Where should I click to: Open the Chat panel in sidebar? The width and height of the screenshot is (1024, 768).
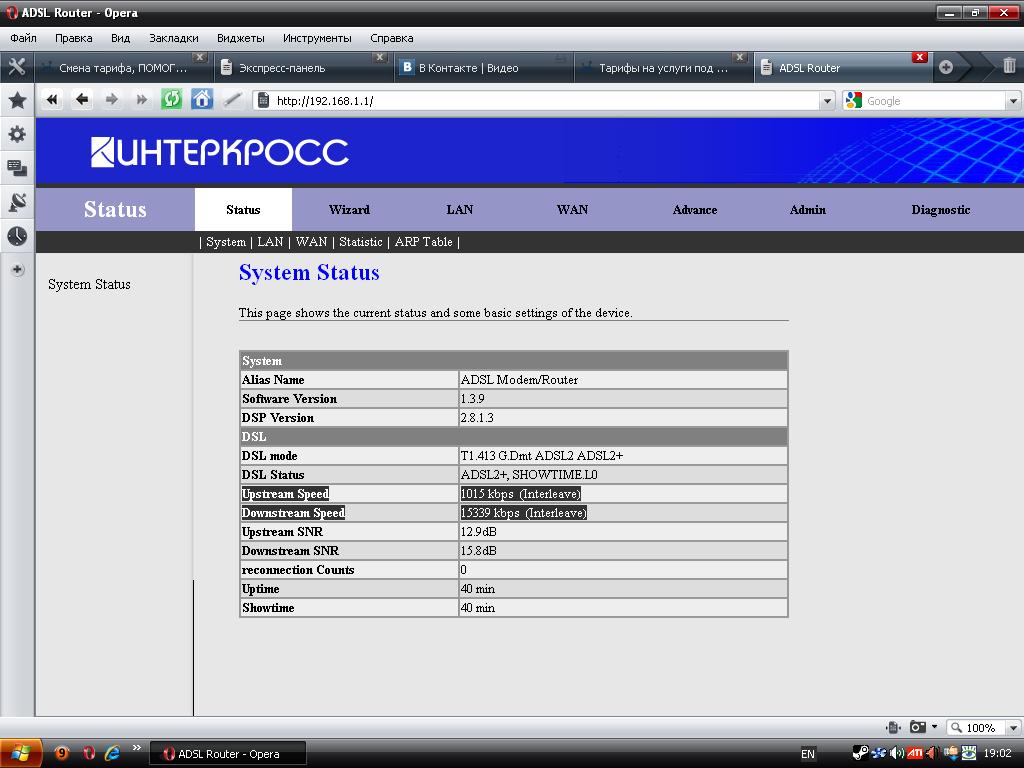[x=18, y=168]
